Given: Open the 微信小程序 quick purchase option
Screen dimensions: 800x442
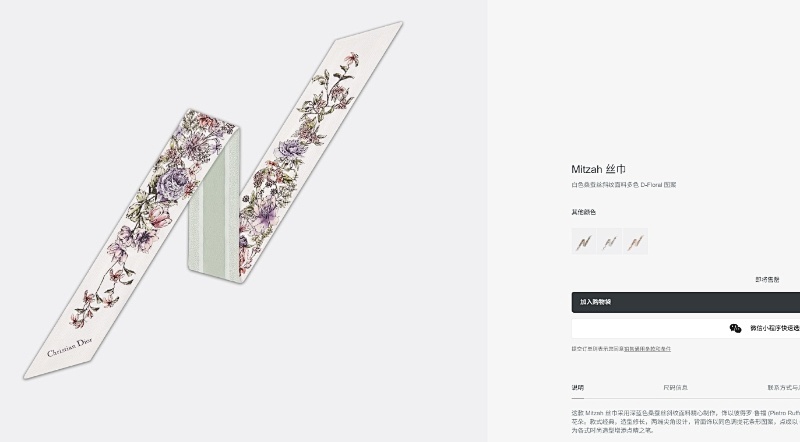Looking at the screenshot, I should click(x=774, y=328).
